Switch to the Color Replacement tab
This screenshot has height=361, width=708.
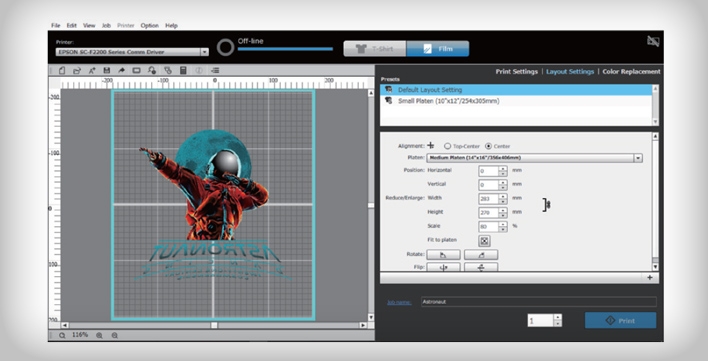(631, 72)
